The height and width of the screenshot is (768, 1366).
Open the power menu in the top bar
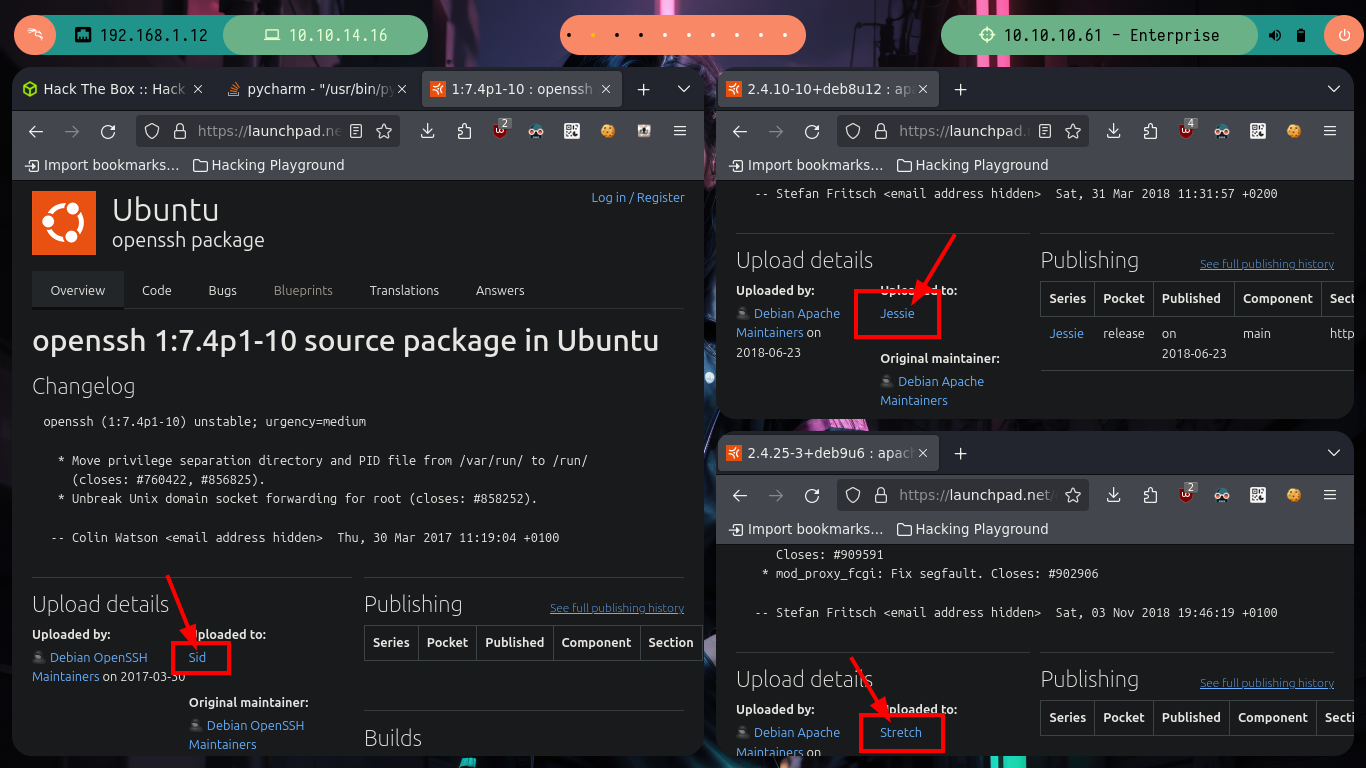pos(1344,35)
